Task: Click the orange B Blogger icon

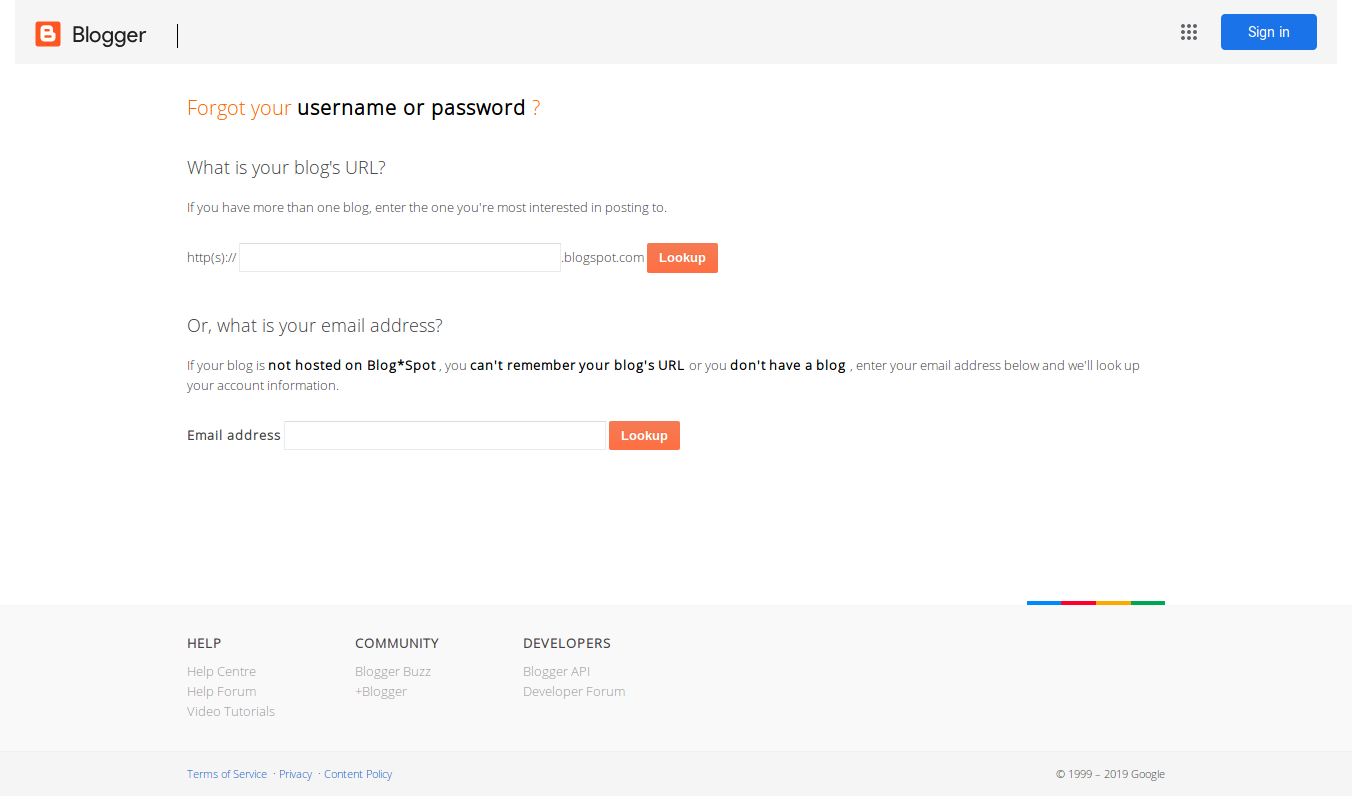Action: tap(47, 33)
